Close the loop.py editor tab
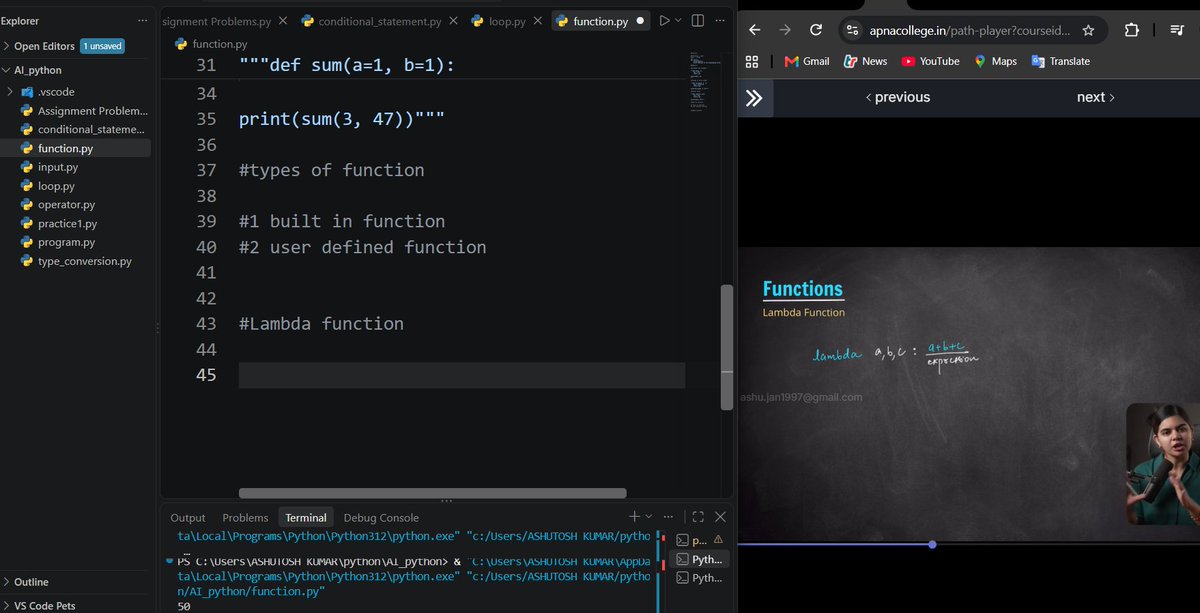Viewport: 1200px width, 613px height. [538, 20]
